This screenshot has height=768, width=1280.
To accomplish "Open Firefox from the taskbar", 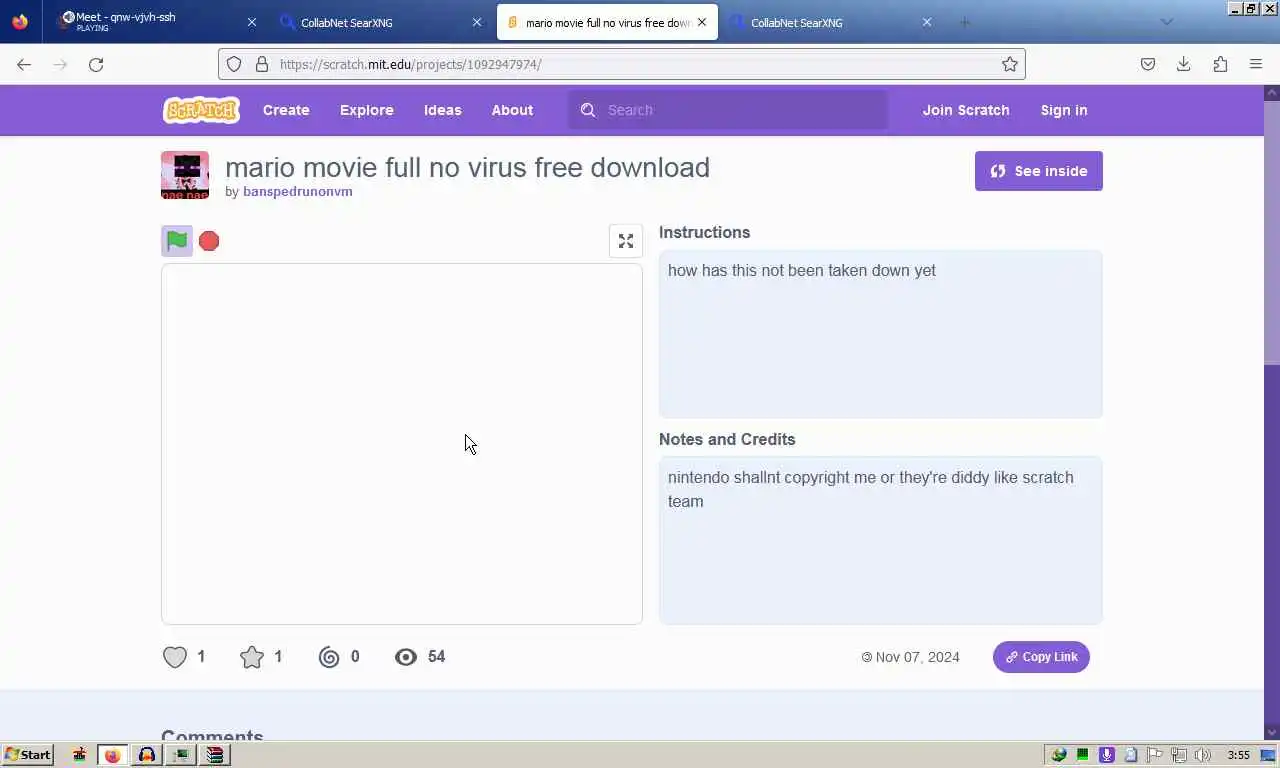I will (112, 755).
